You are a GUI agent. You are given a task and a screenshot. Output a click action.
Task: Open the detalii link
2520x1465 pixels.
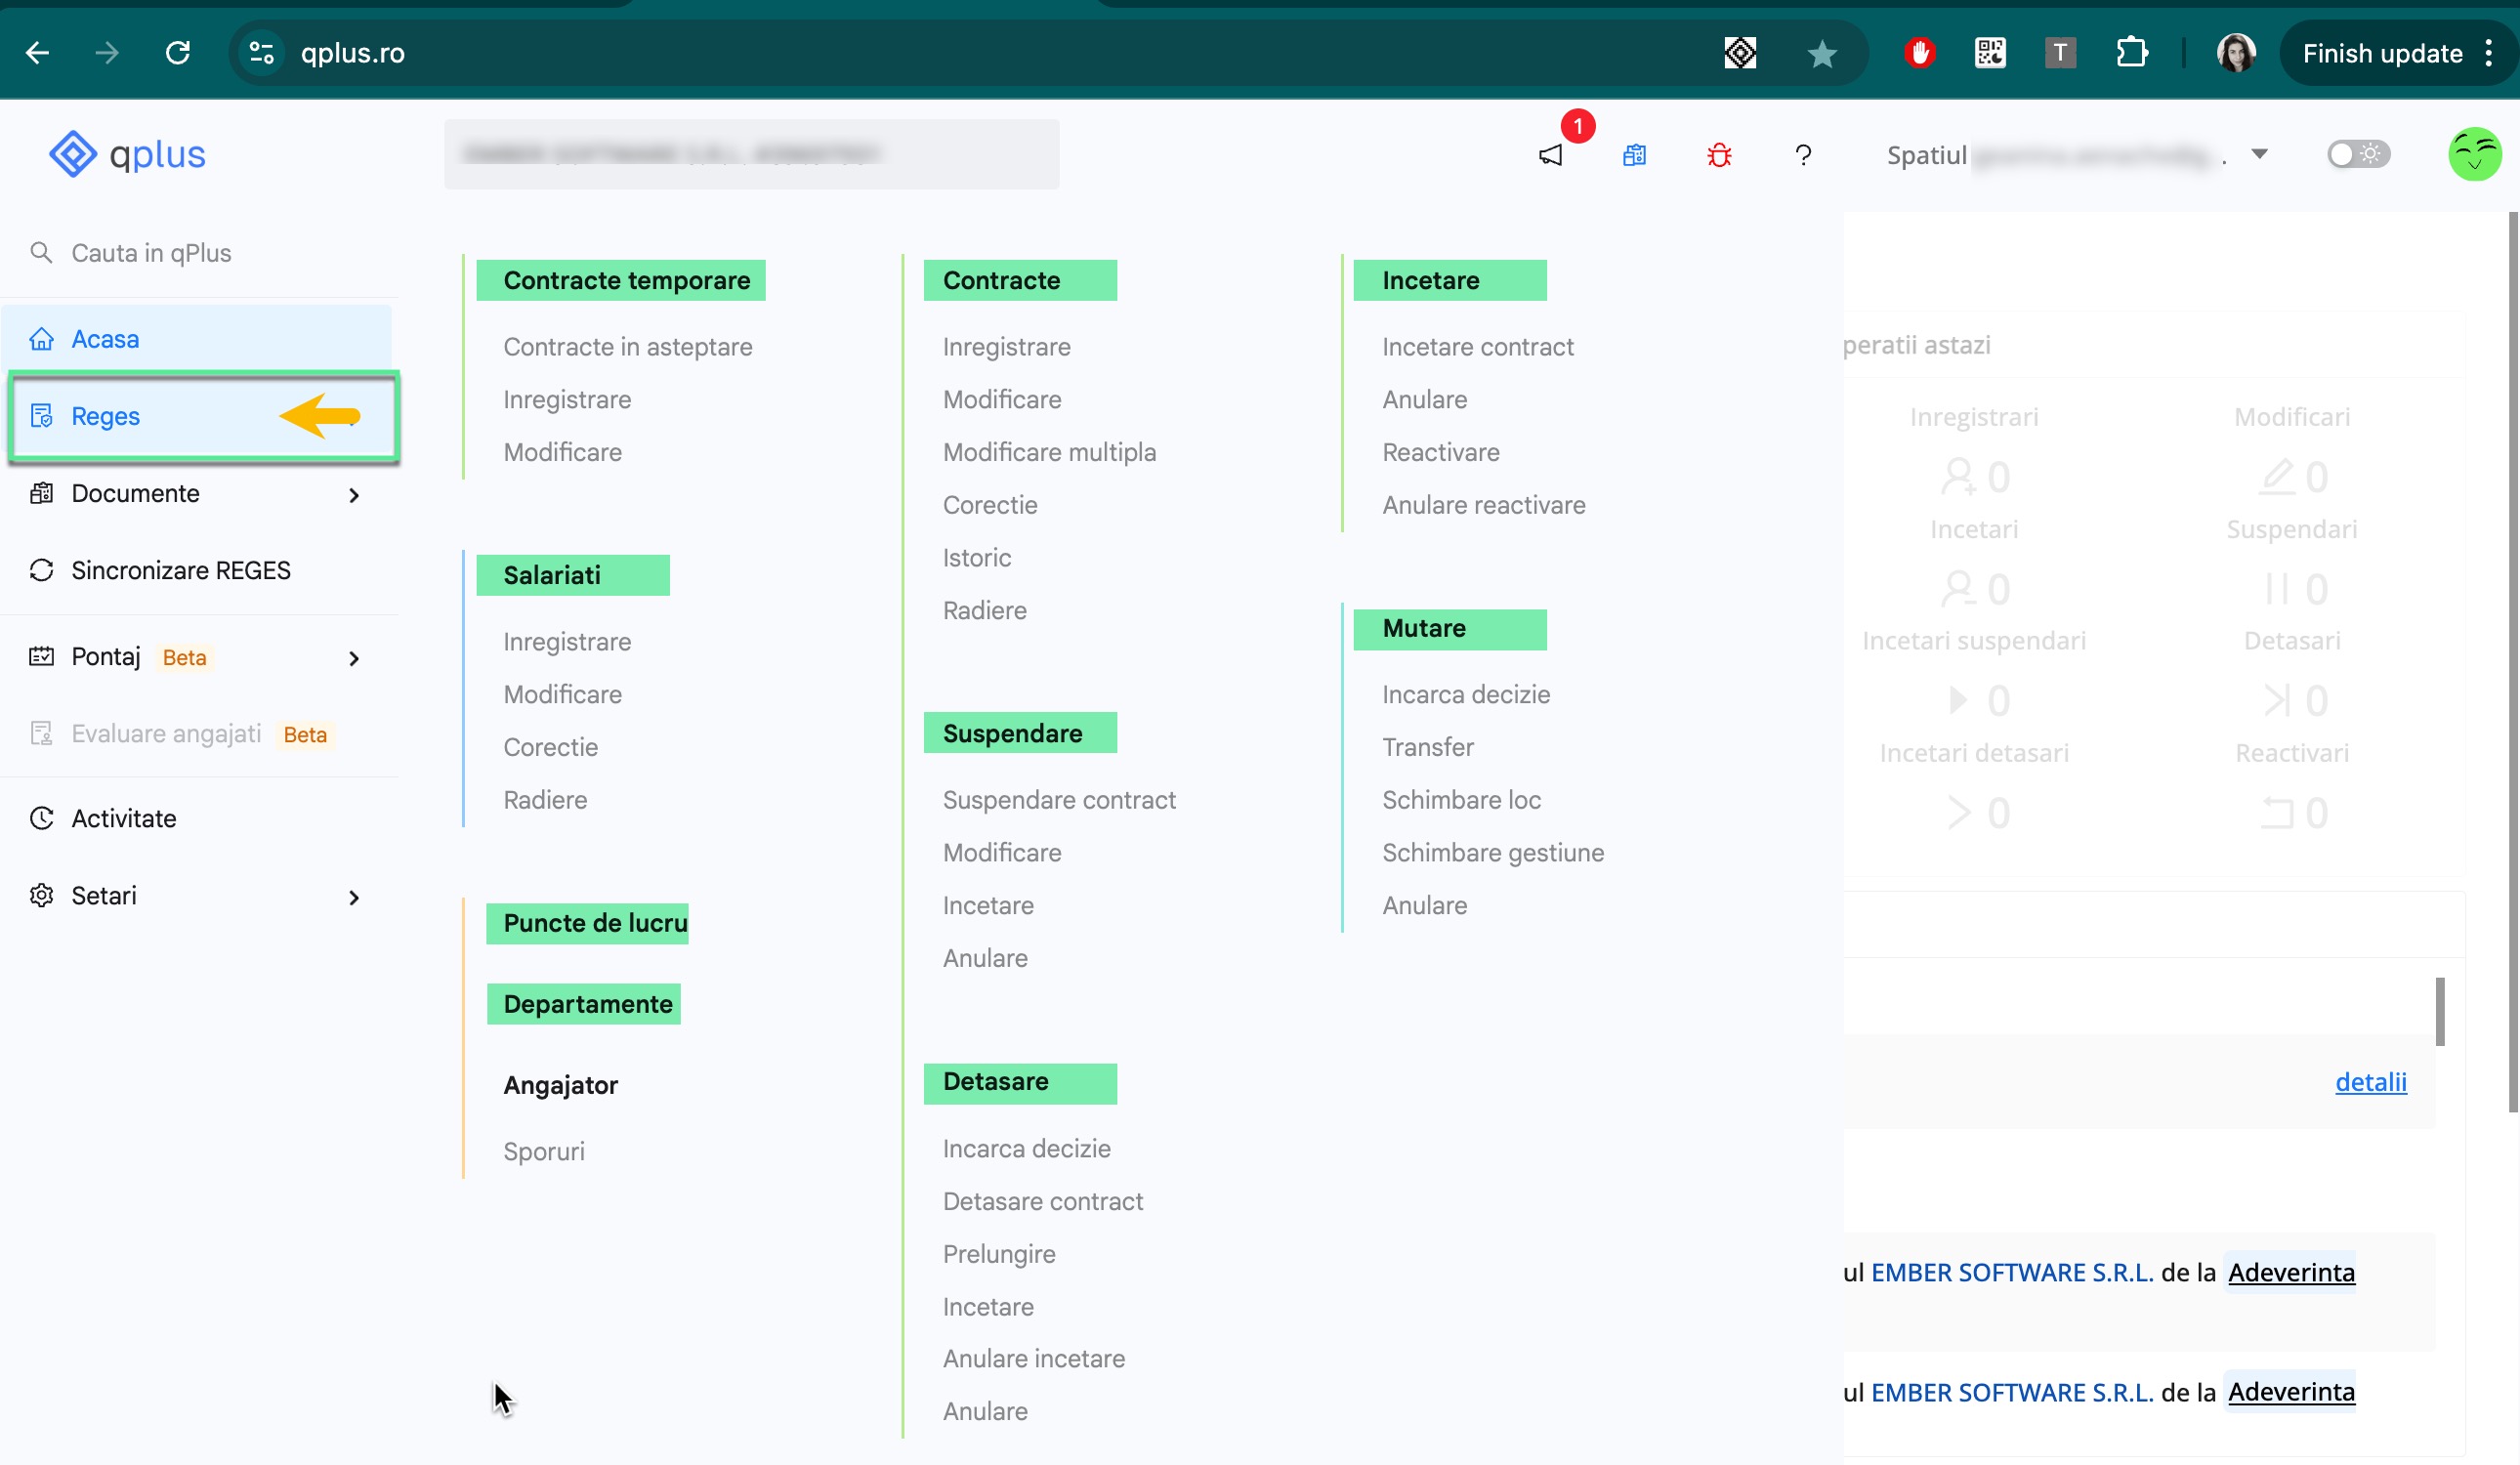[x=2370, y=1081]
